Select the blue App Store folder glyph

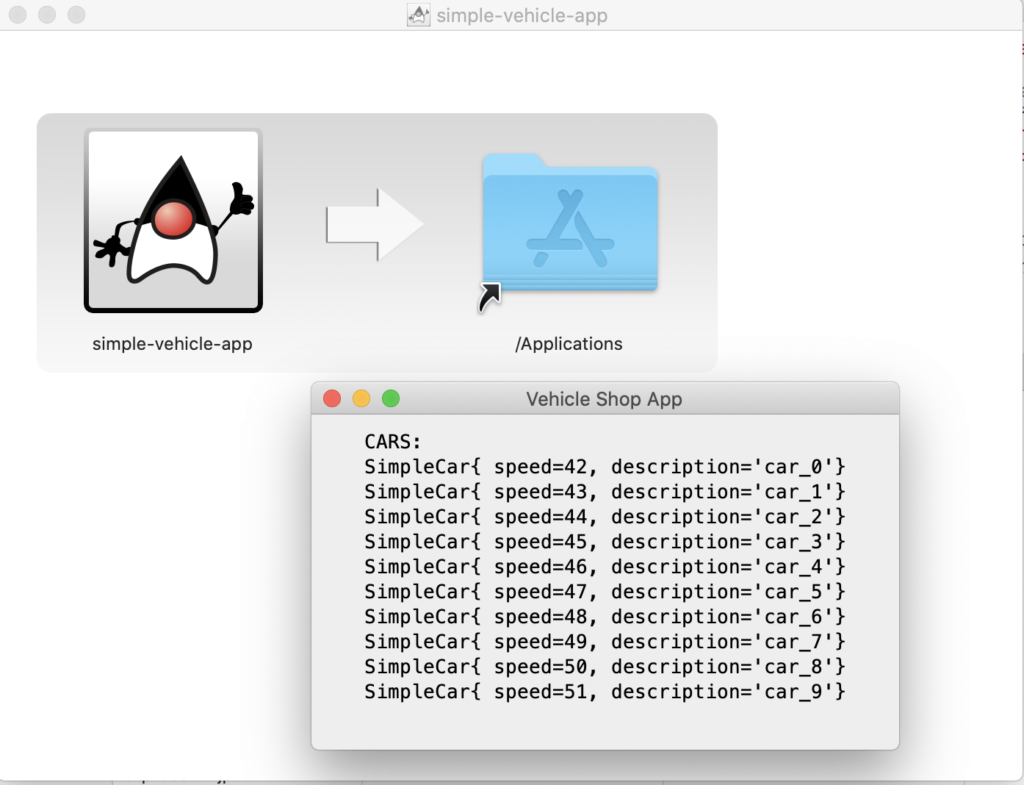click(x=570, y=228)
